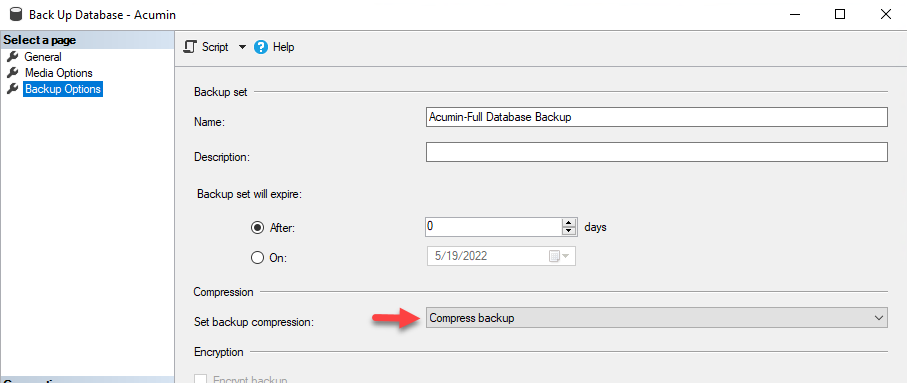Viewport: 907px width, 383px height.
Task: Click the wrench icon beside General
Action: click(12, 57)
